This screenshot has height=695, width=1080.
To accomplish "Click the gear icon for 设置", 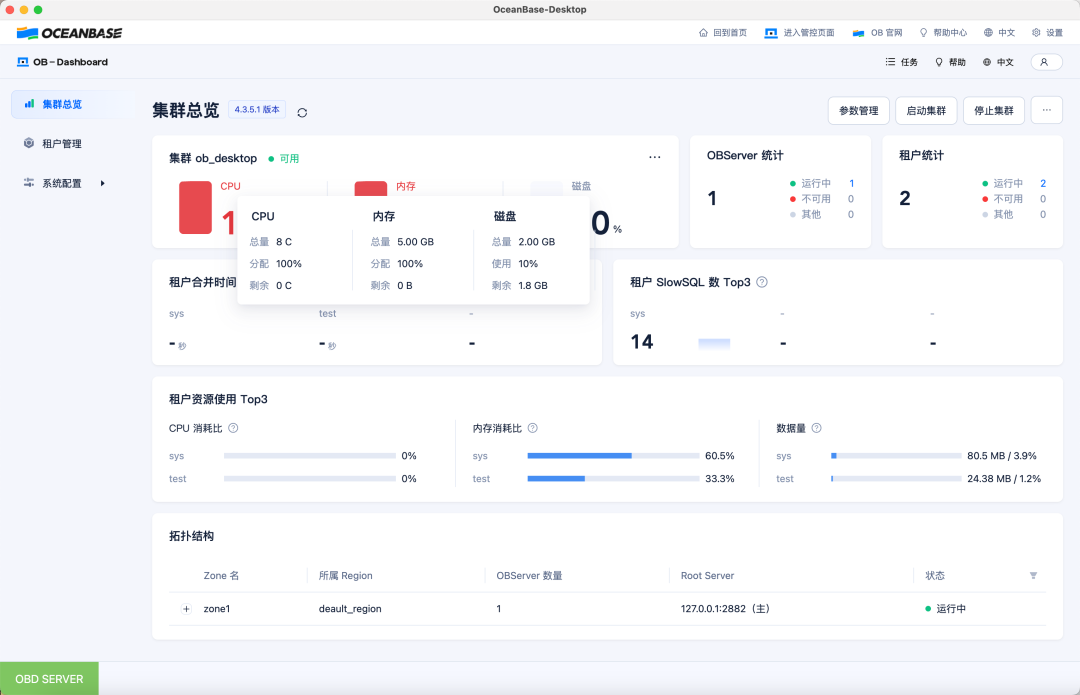I will pos(1036,32).
